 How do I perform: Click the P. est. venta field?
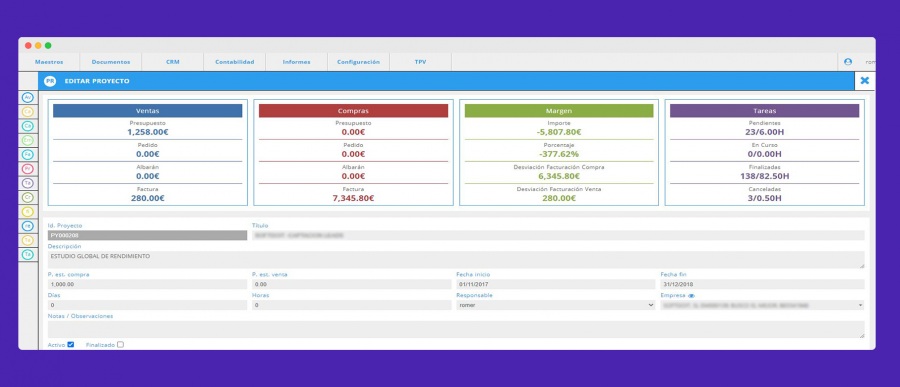pos(352,284)
